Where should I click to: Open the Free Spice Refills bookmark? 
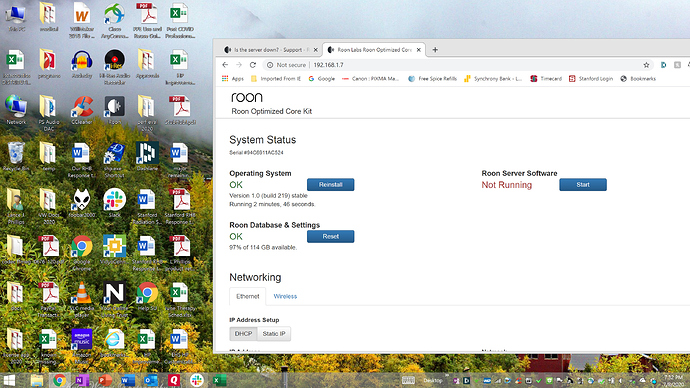[433, 79]
